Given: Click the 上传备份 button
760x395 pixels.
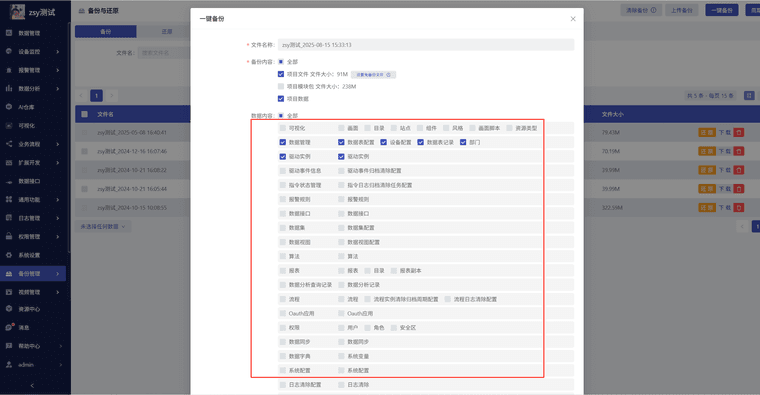Looking at the screenshot, I should tap(681, 10).
